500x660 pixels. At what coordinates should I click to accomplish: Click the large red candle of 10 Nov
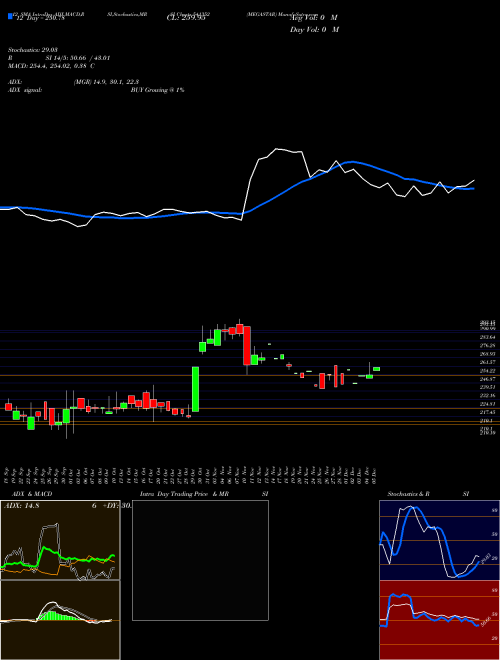[247, 345]
